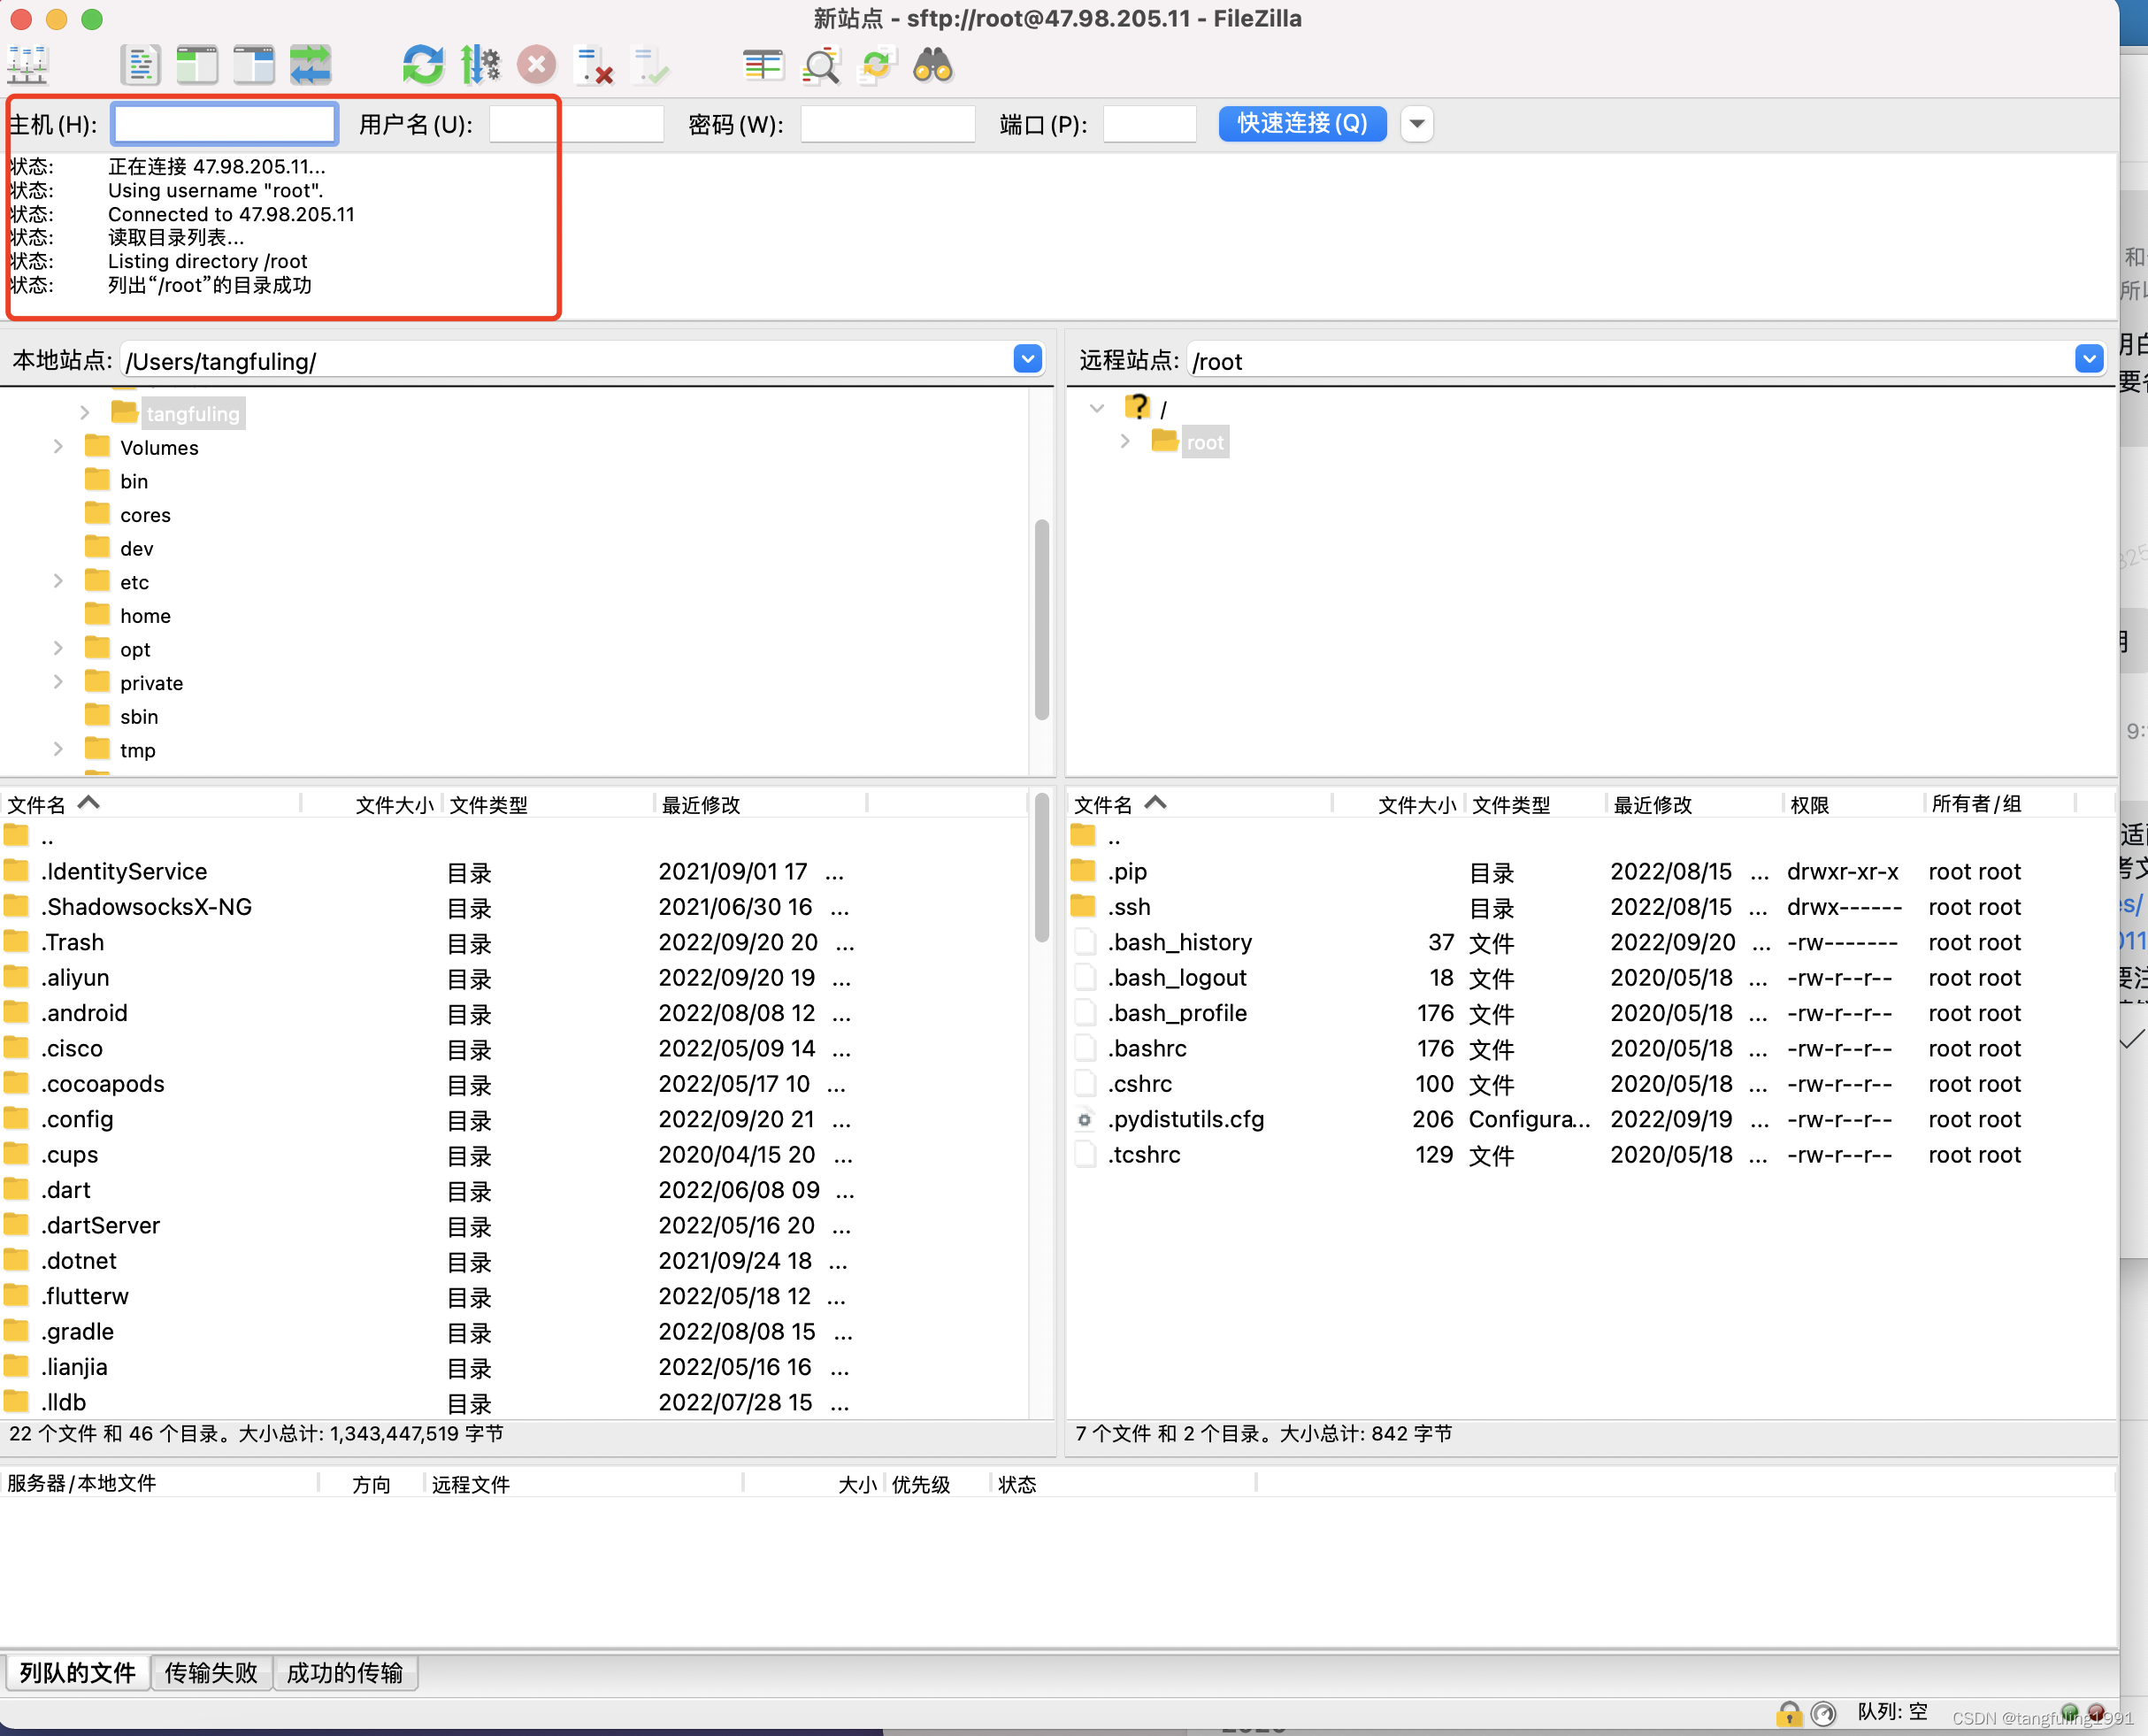
Task: Switch to the 传输失败 tab
Action: pyautogui.click(x=211, y=1672)
